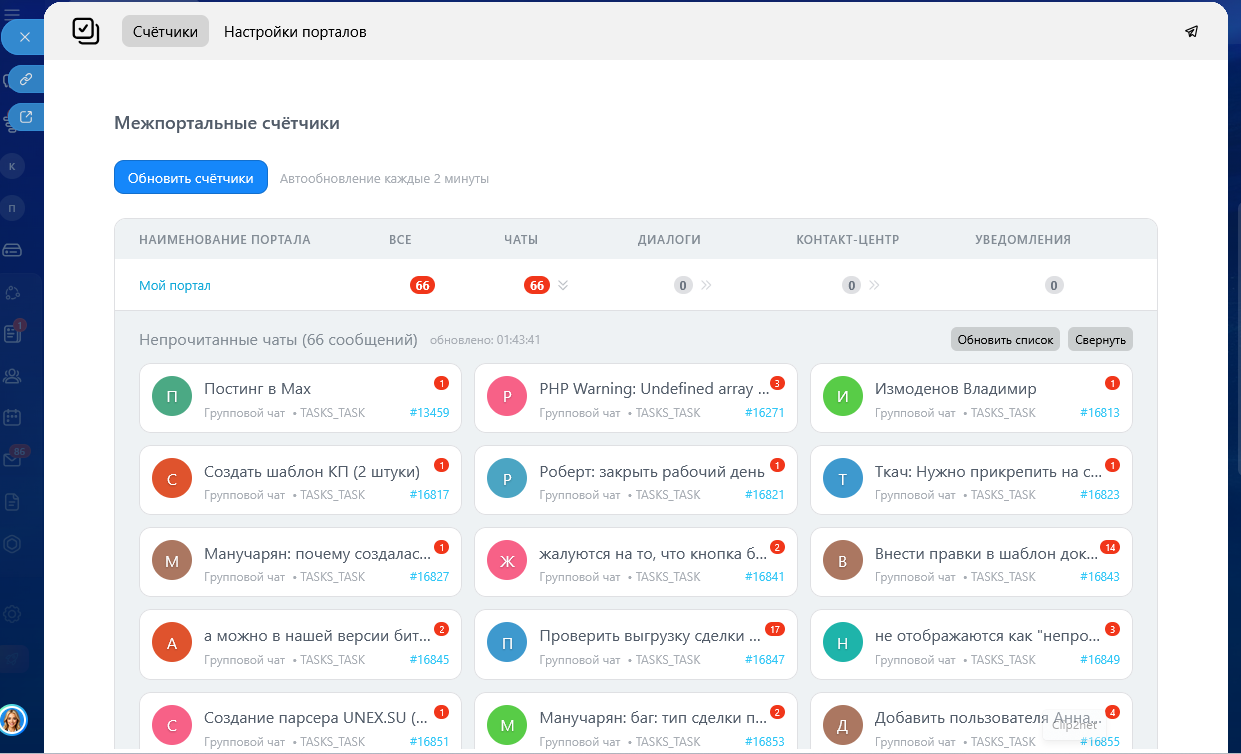This screenshot has height=754, width=1241.
Task: Open the contacts people icon in sidebar
Action: tap(13, 376)
